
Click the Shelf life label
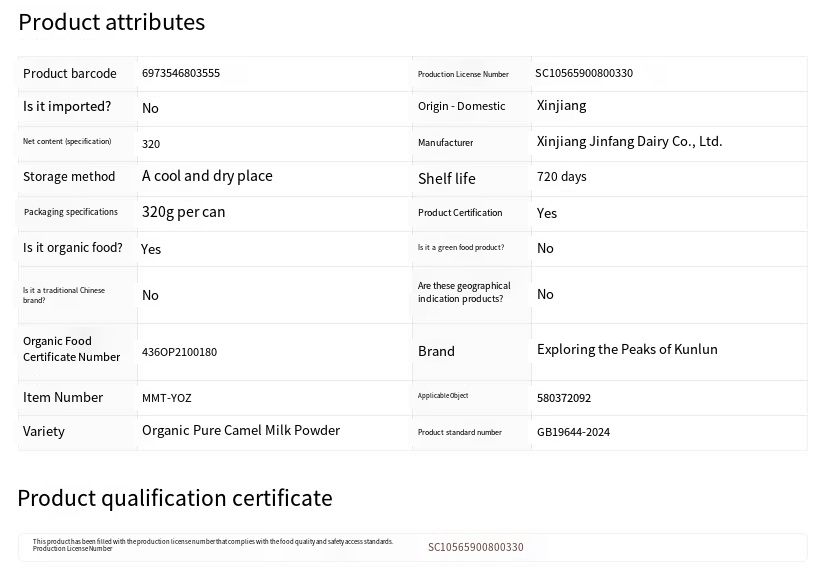pyautogui.click(x=446, y=179)
